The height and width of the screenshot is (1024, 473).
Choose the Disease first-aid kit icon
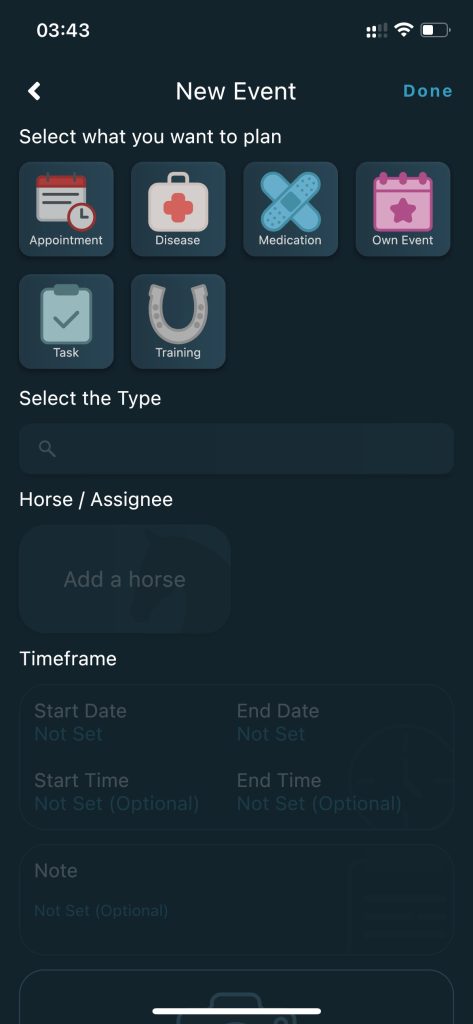coord(178,209)
